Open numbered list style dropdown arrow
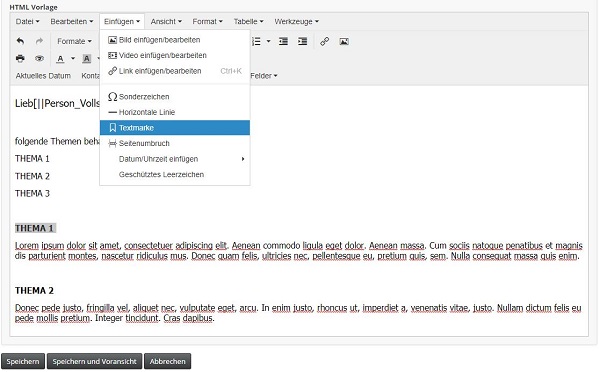Image resolution: width=600 pixels, height=372 pixels. [268, 41]
